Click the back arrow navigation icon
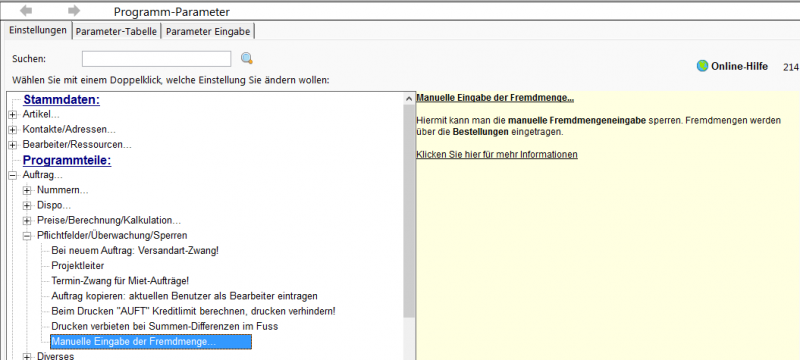The image size is (800, 360). click(x=26, y=11)
